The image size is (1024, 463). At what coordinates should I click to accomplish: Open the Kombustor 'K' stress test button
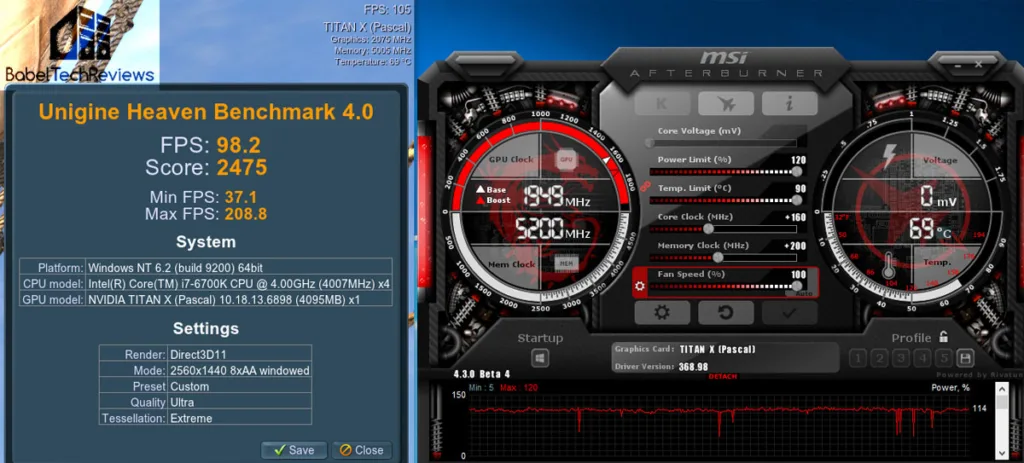click(662, 103)
